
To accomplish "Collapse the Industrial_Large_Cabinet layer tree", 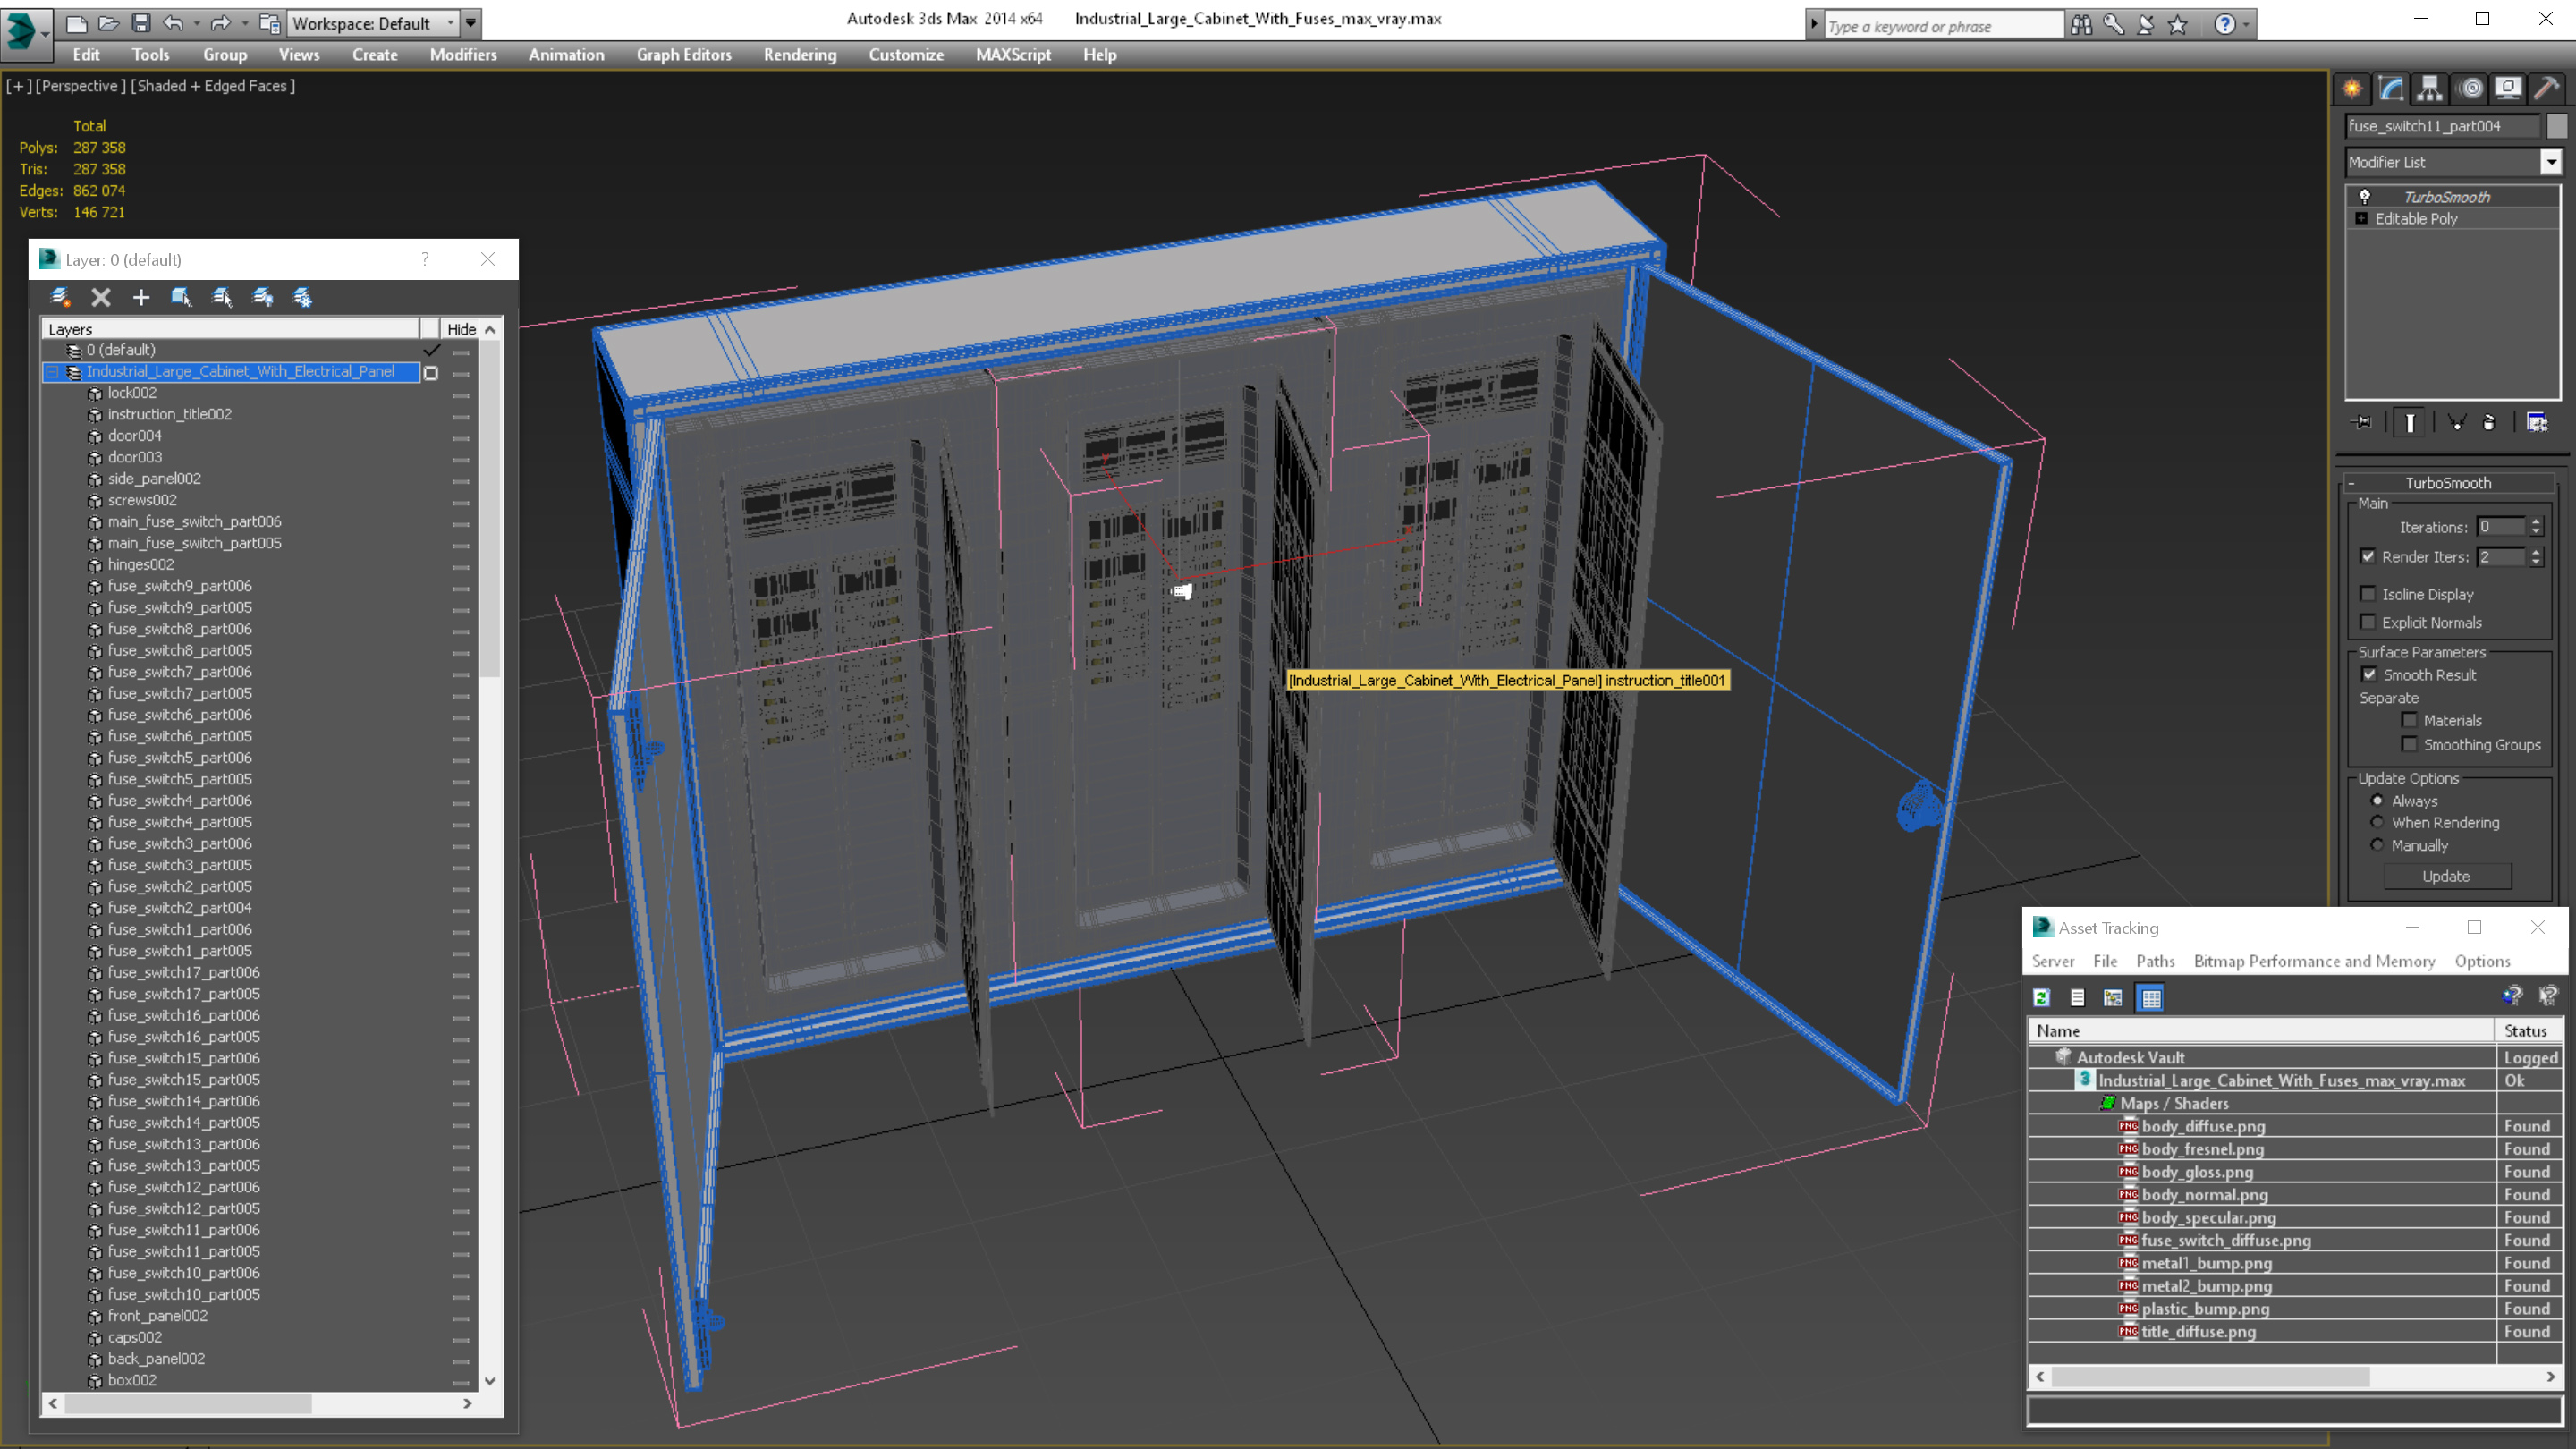I will coord(52,372).
